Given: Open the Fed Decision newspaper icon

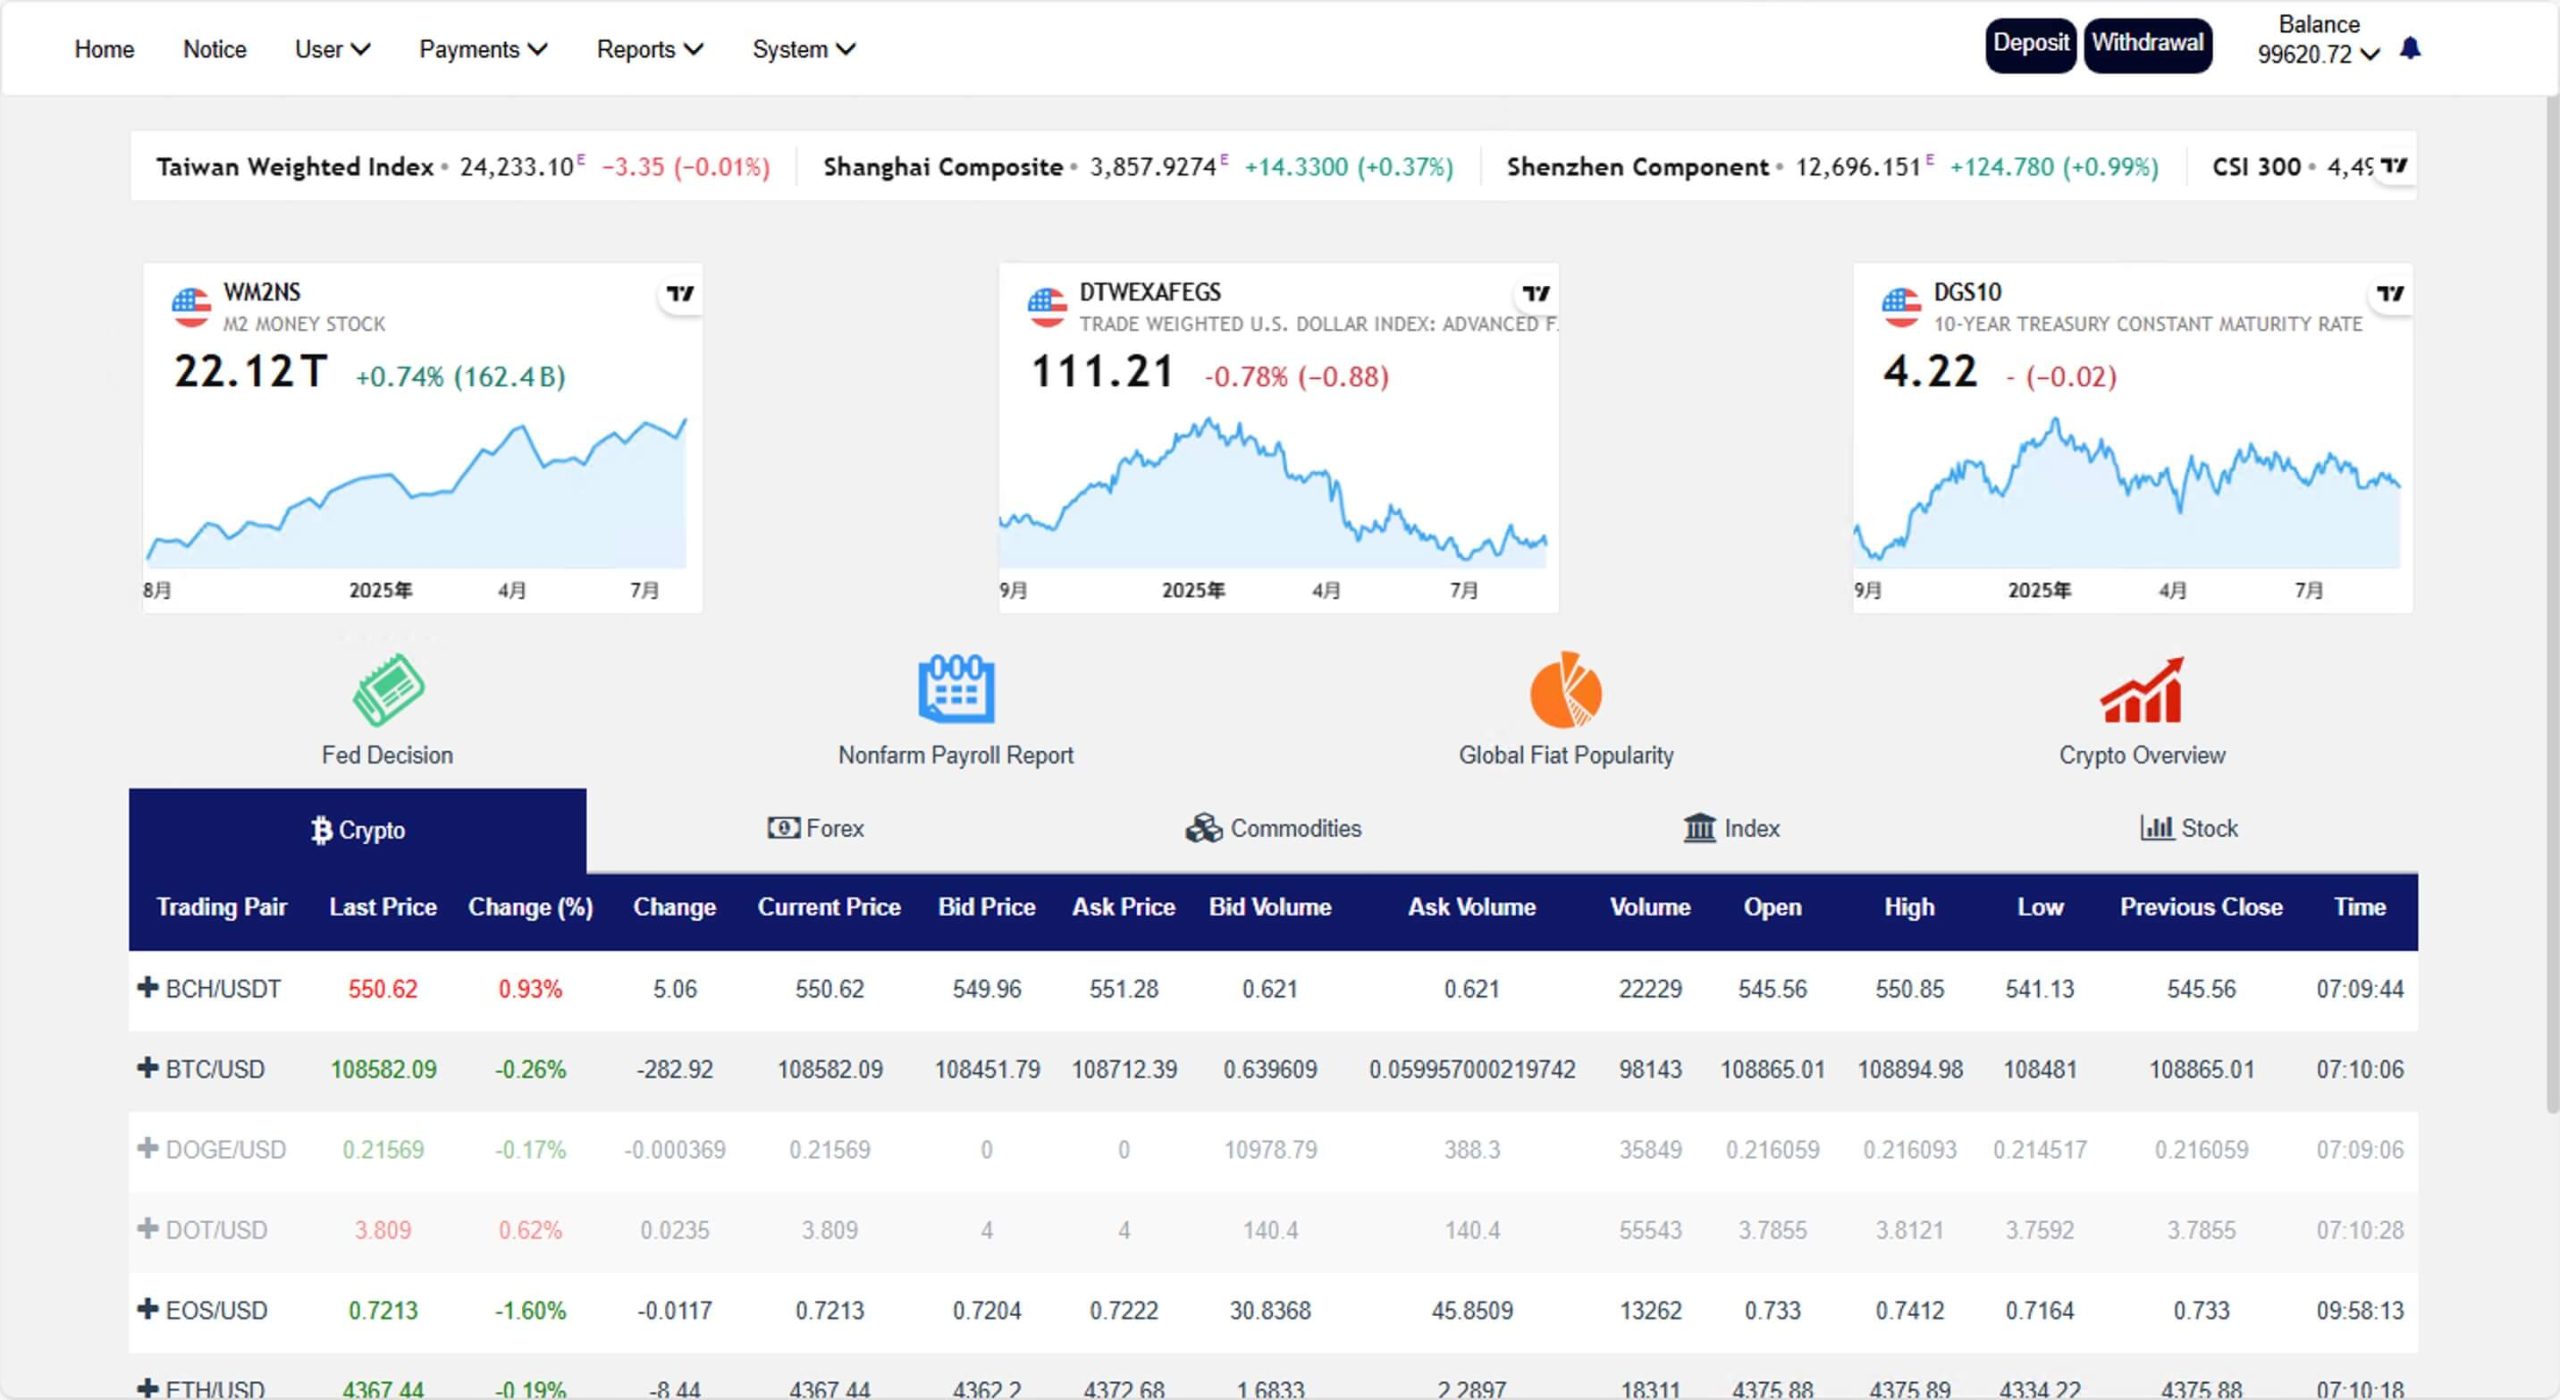Looking at the screenshot, I should (x=388, y=689).
